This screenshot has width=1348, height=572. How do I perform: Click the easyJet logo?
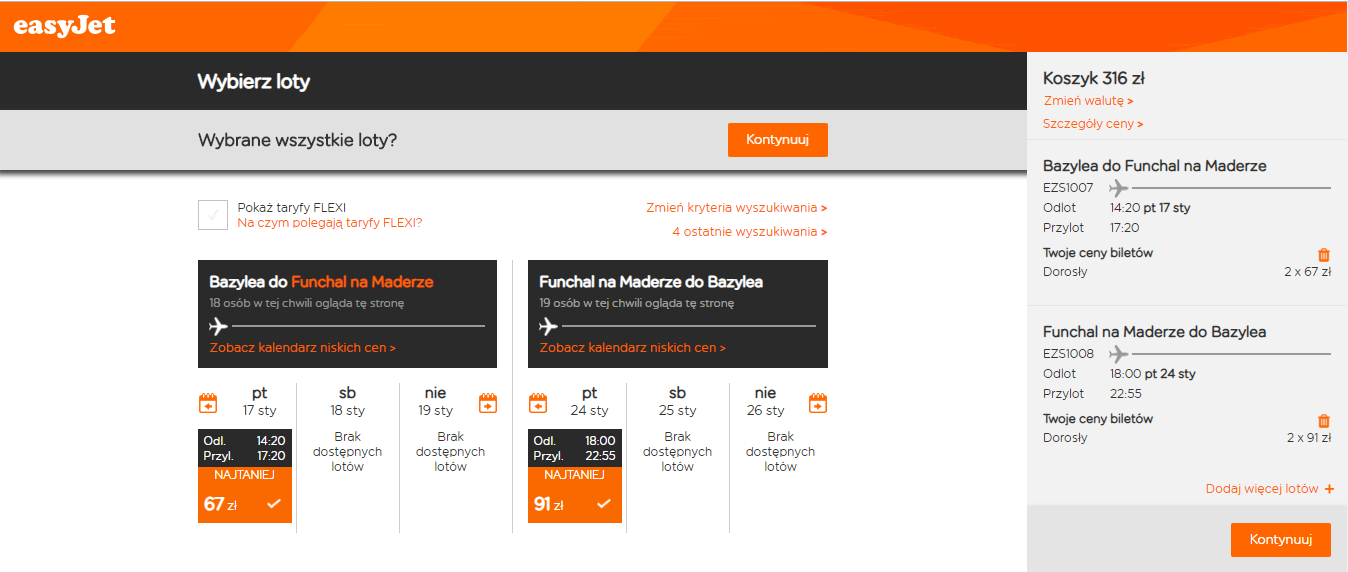click(x=65, y=26)
